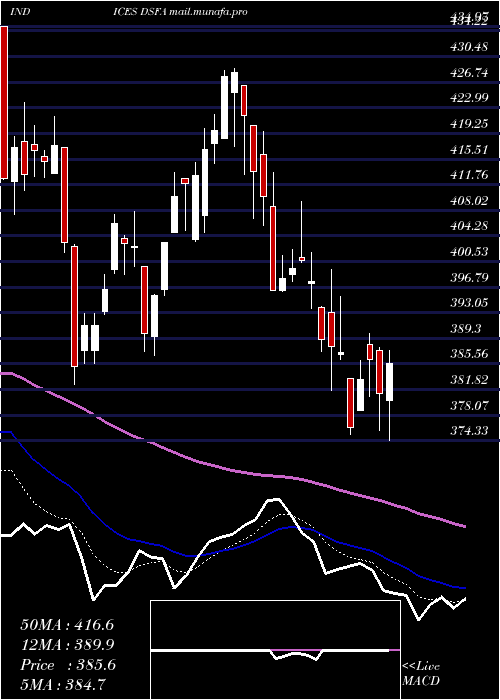
Task: Click the 12MA : 389.9 readout
Action: (67, 645)
